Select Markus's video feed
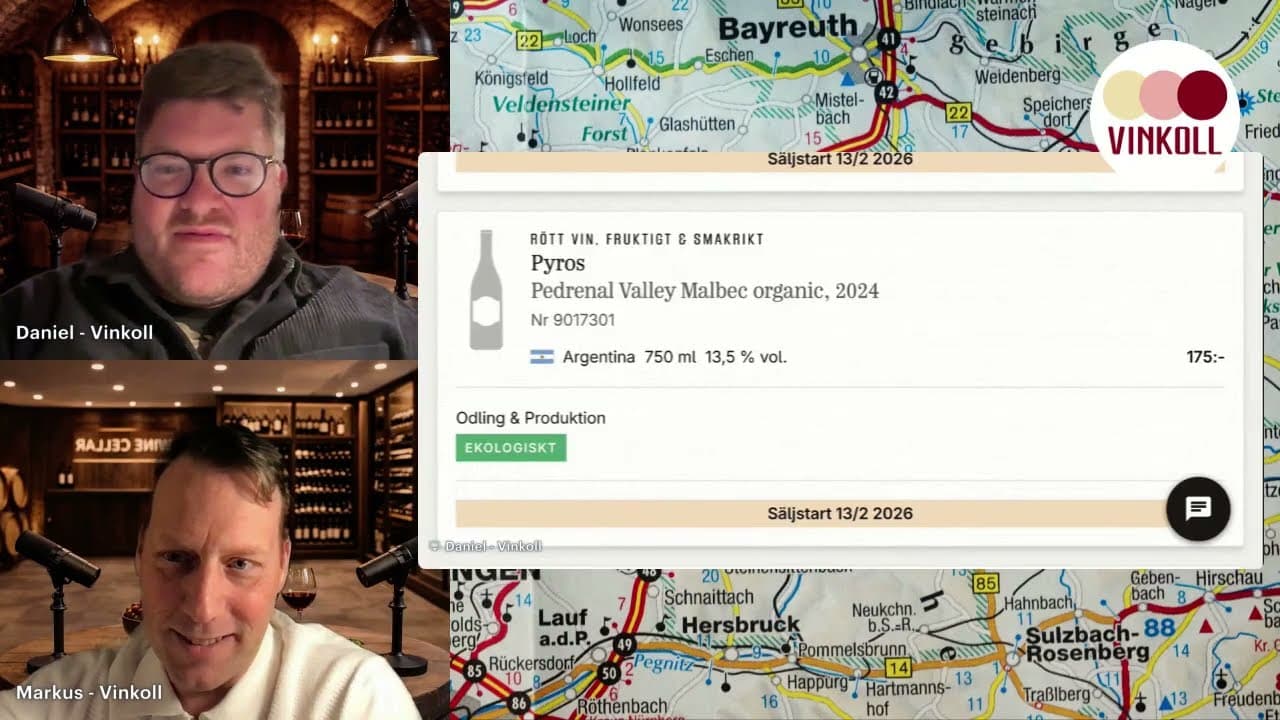The width and height of the screenshot is (1280, 720). pos(209,540)
